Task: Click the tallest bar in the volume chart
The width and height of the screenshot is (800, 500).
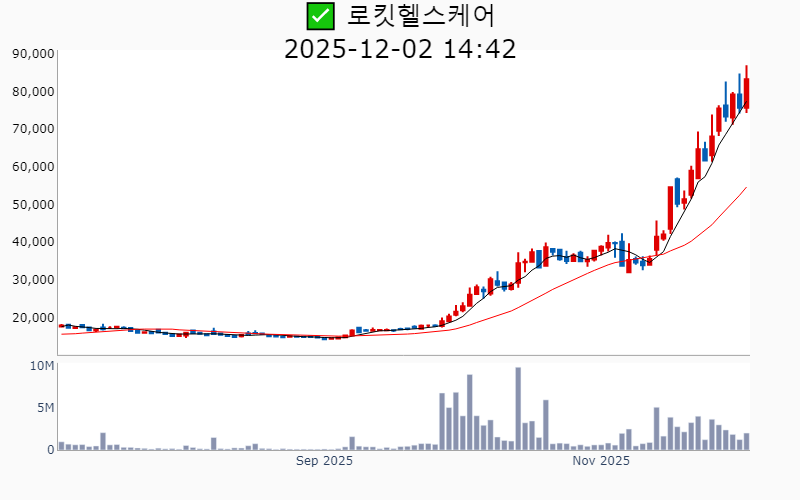Action: (x=518, y=409)
